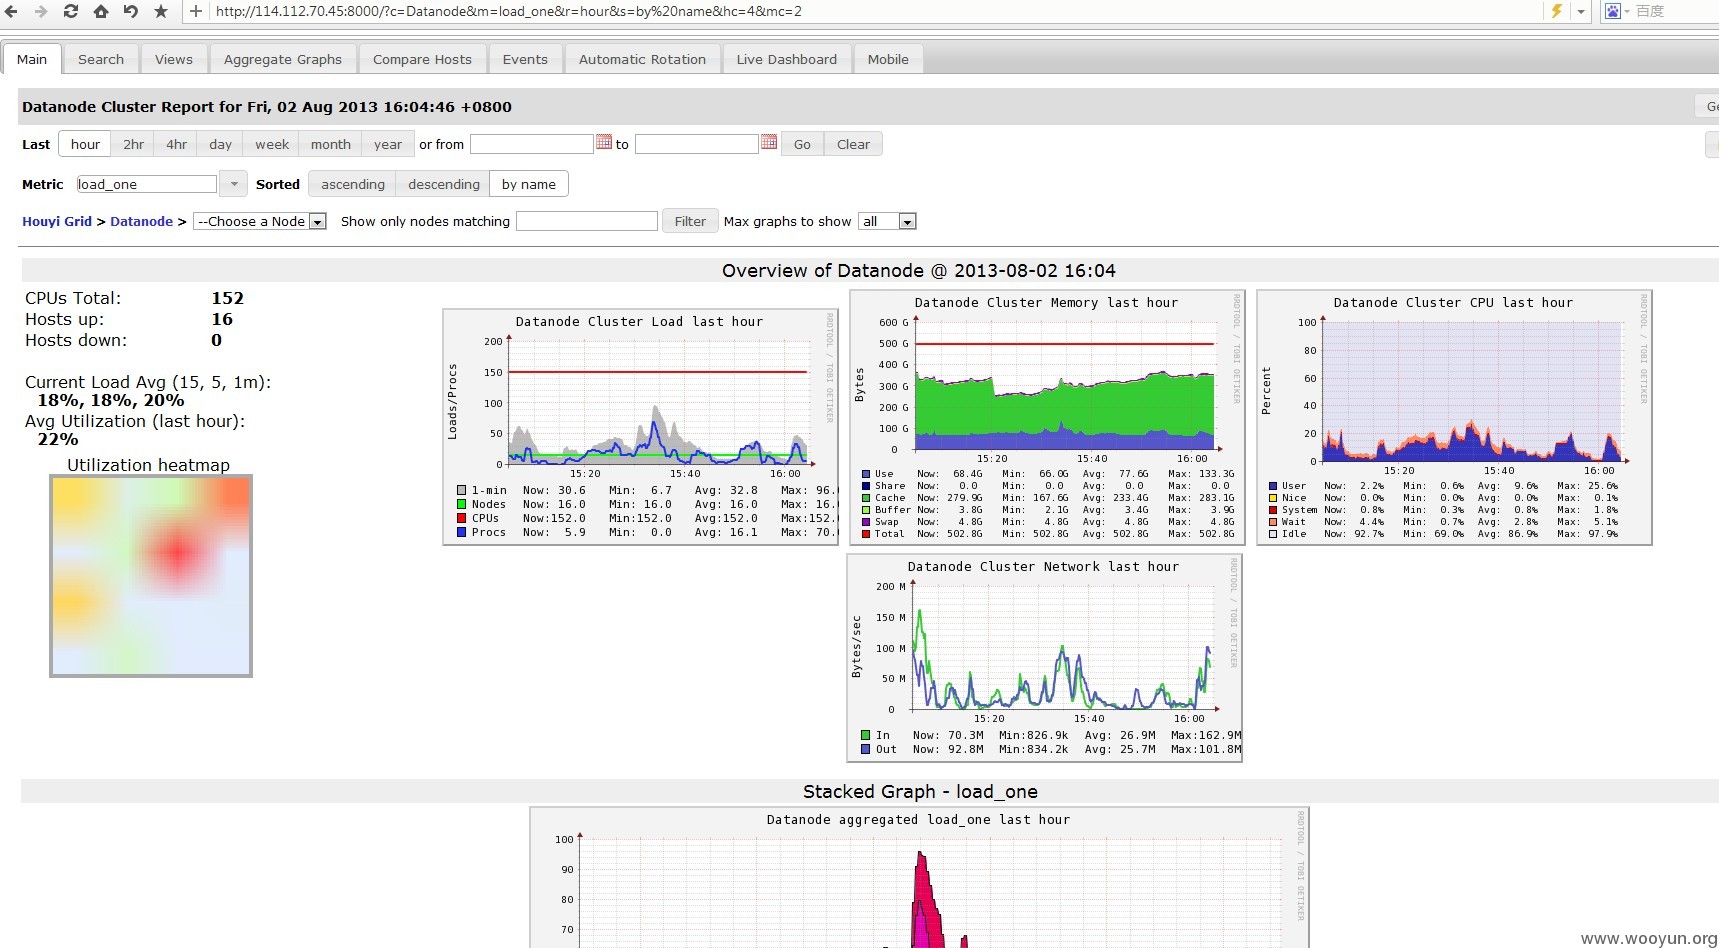Open the Datanode Cluster CPU graph

tap(1454, 417)
